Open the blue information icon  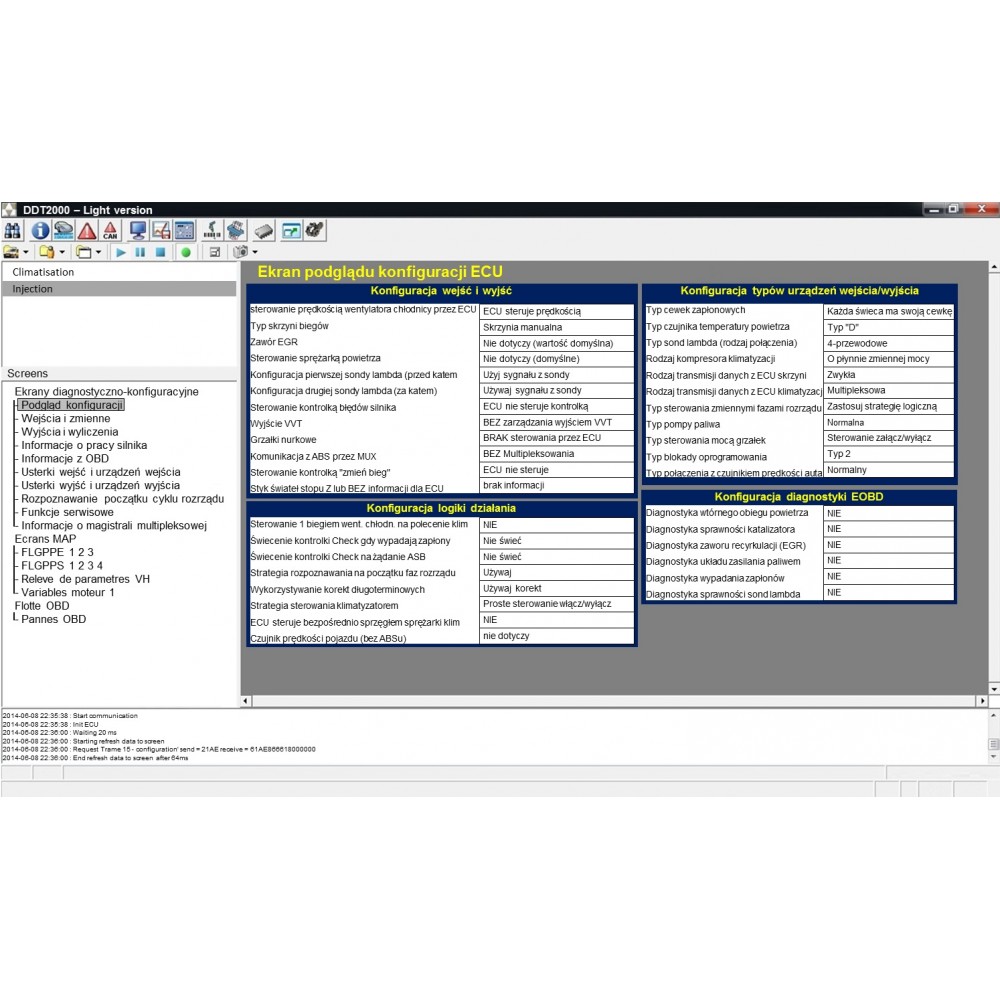click(x=40, y=231)
